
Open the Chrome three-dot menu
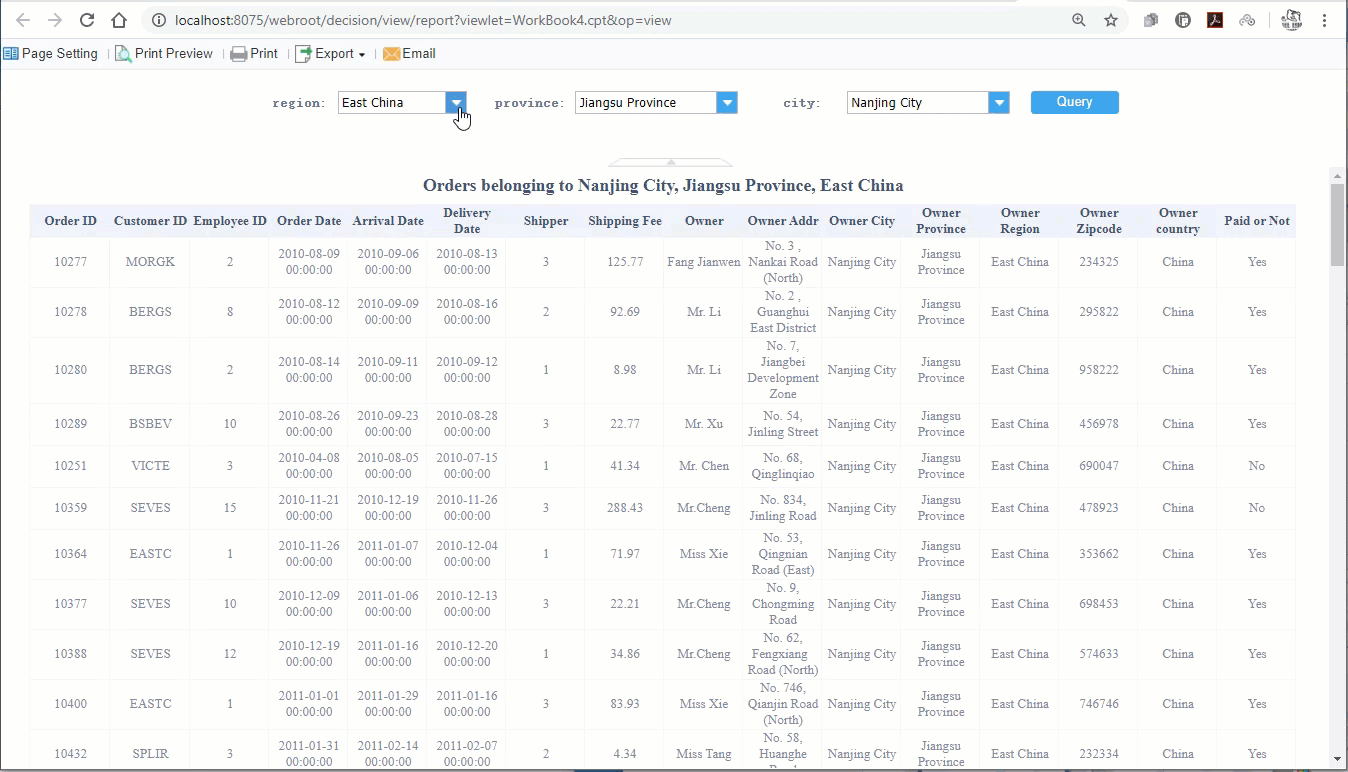(x=1325, y=20)
